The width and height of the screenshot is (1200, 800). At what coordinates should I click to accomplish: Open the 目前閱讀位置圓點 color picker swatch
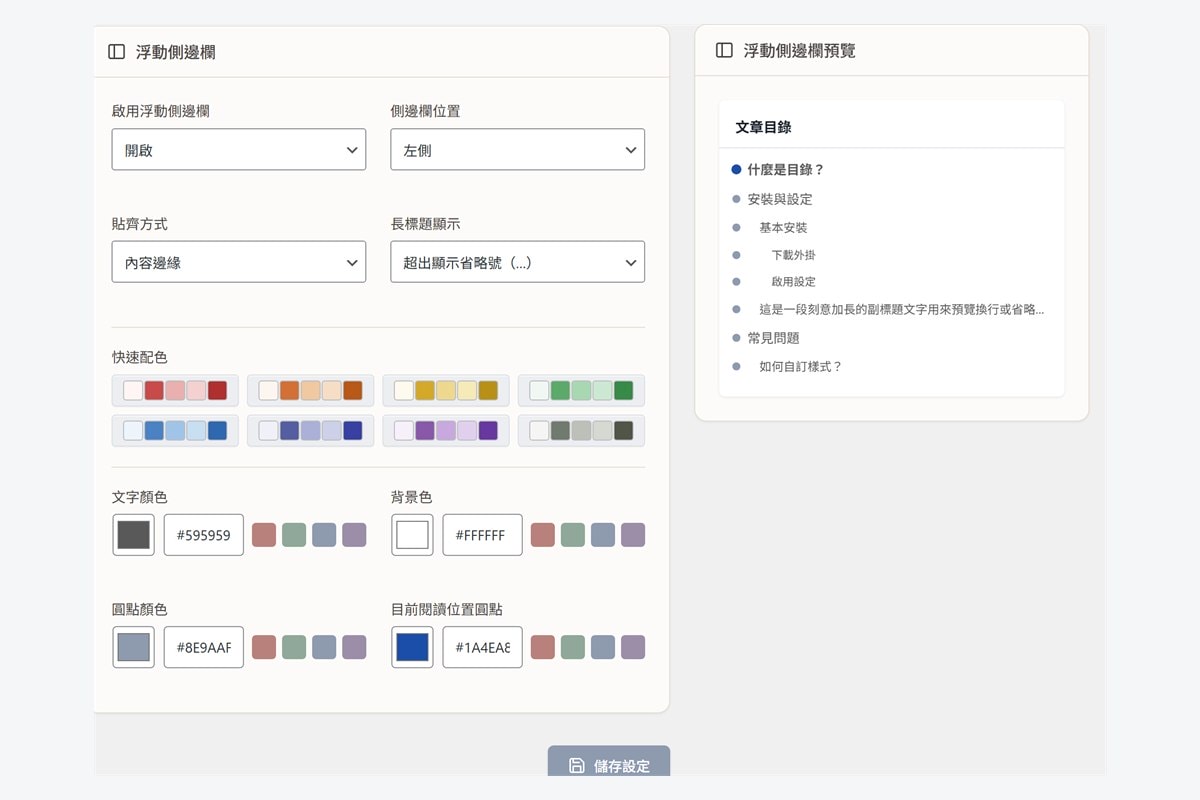coord(412,647)
